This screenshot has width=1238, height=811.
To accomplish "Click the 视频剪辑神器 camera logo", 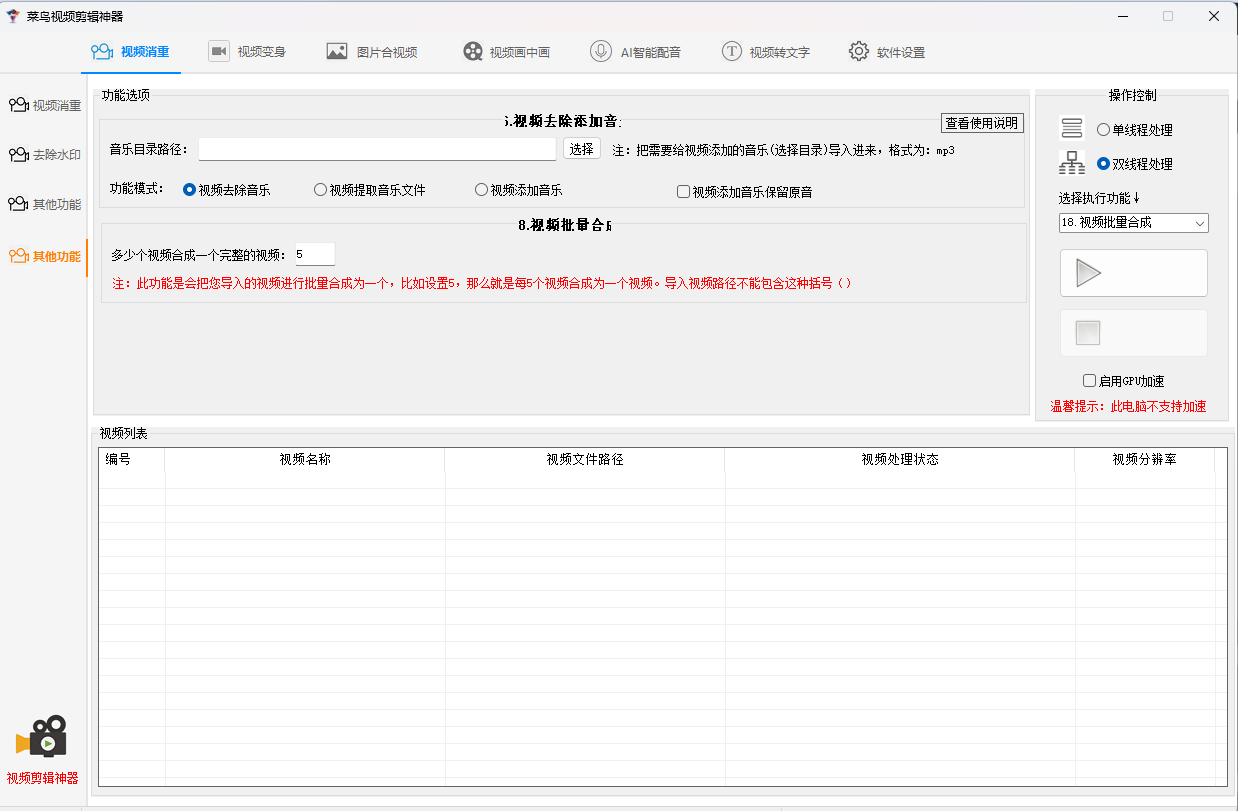I will pyautogui.click(x=42, y=739).
